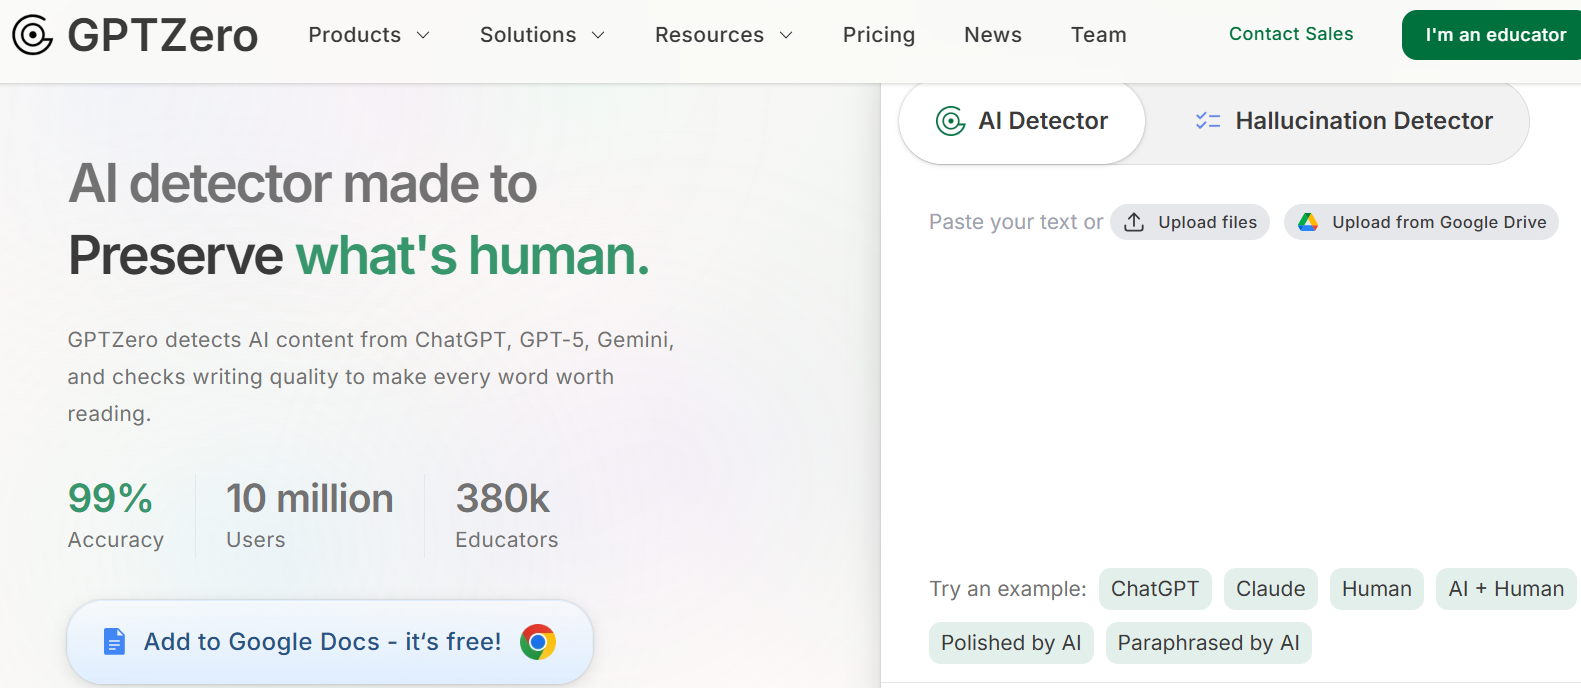Click the 10 million Users statistic
The width and height of the screenshot is (1581, 688).
point(310,515)
